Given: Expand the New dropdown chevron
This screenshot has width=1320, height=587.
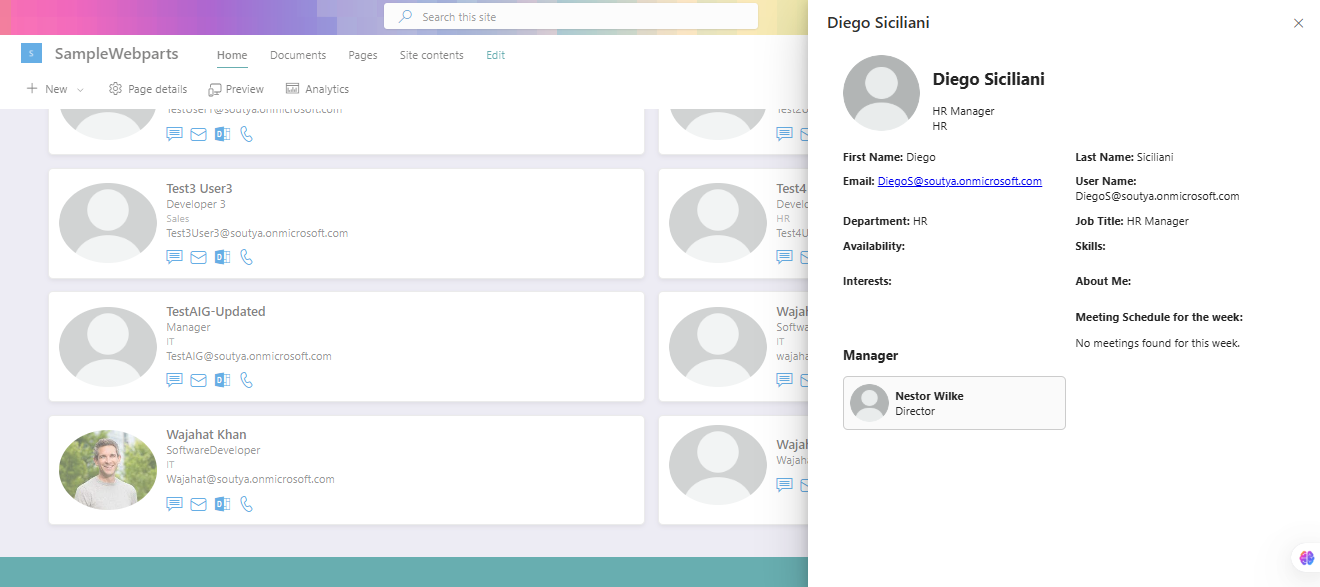Looking at the screenshot, I should 79,88.
